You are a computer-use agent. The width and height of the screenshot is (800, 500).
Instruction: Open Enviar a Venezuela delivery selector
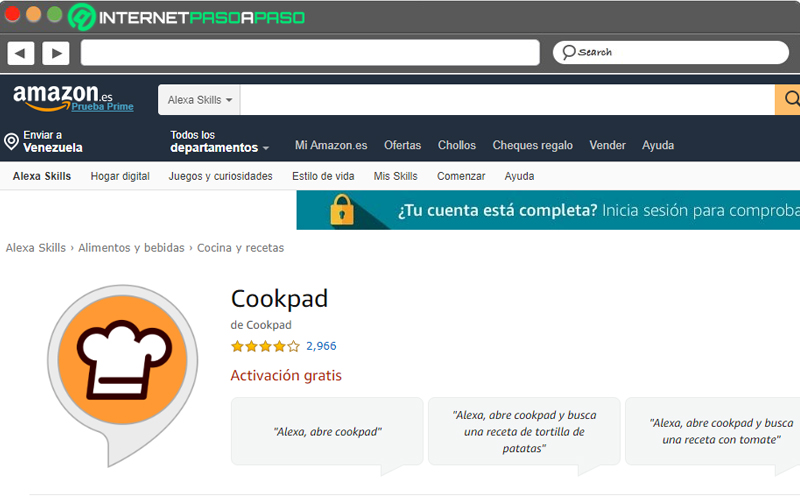click(x=43, y=141)
